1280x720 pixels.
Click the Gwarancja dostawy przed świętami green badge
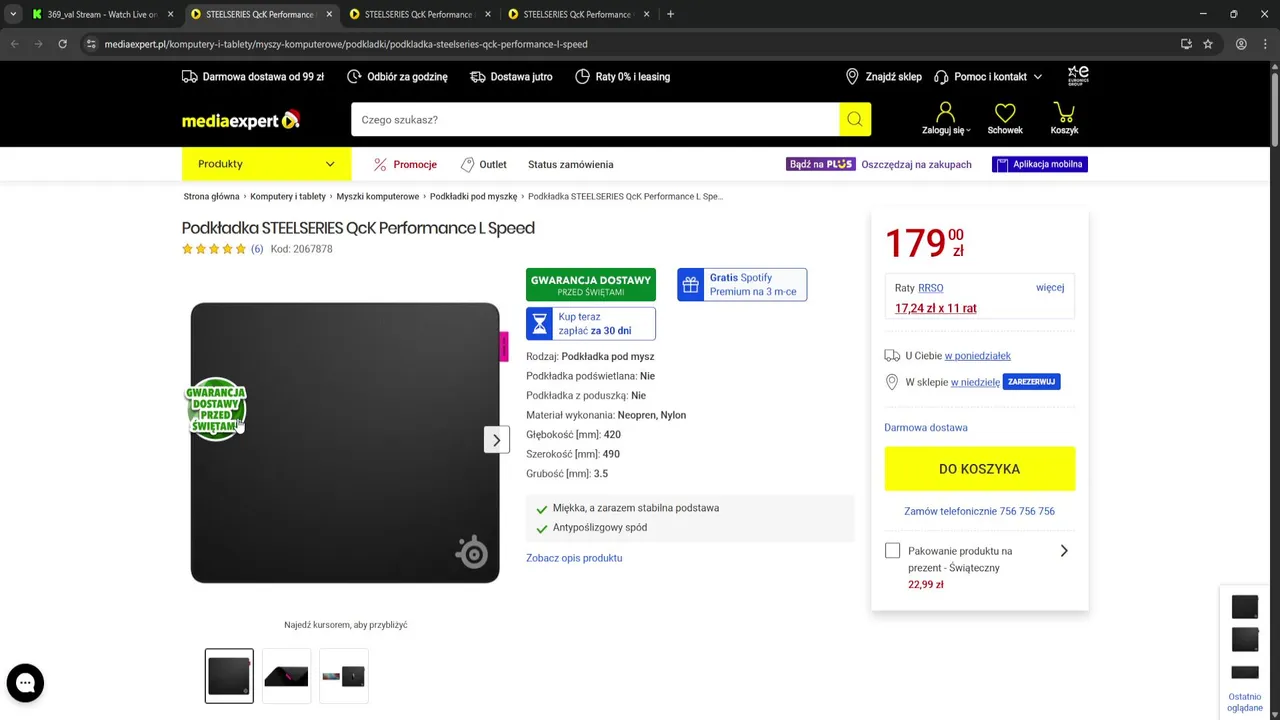[591, 285]
